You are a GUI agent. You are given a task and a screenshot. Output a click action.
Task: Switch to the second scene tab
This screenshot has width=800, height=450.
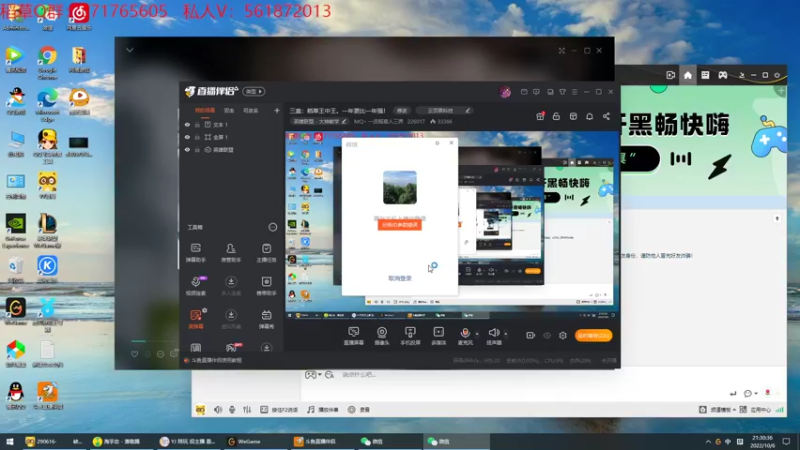pos(229,110)
